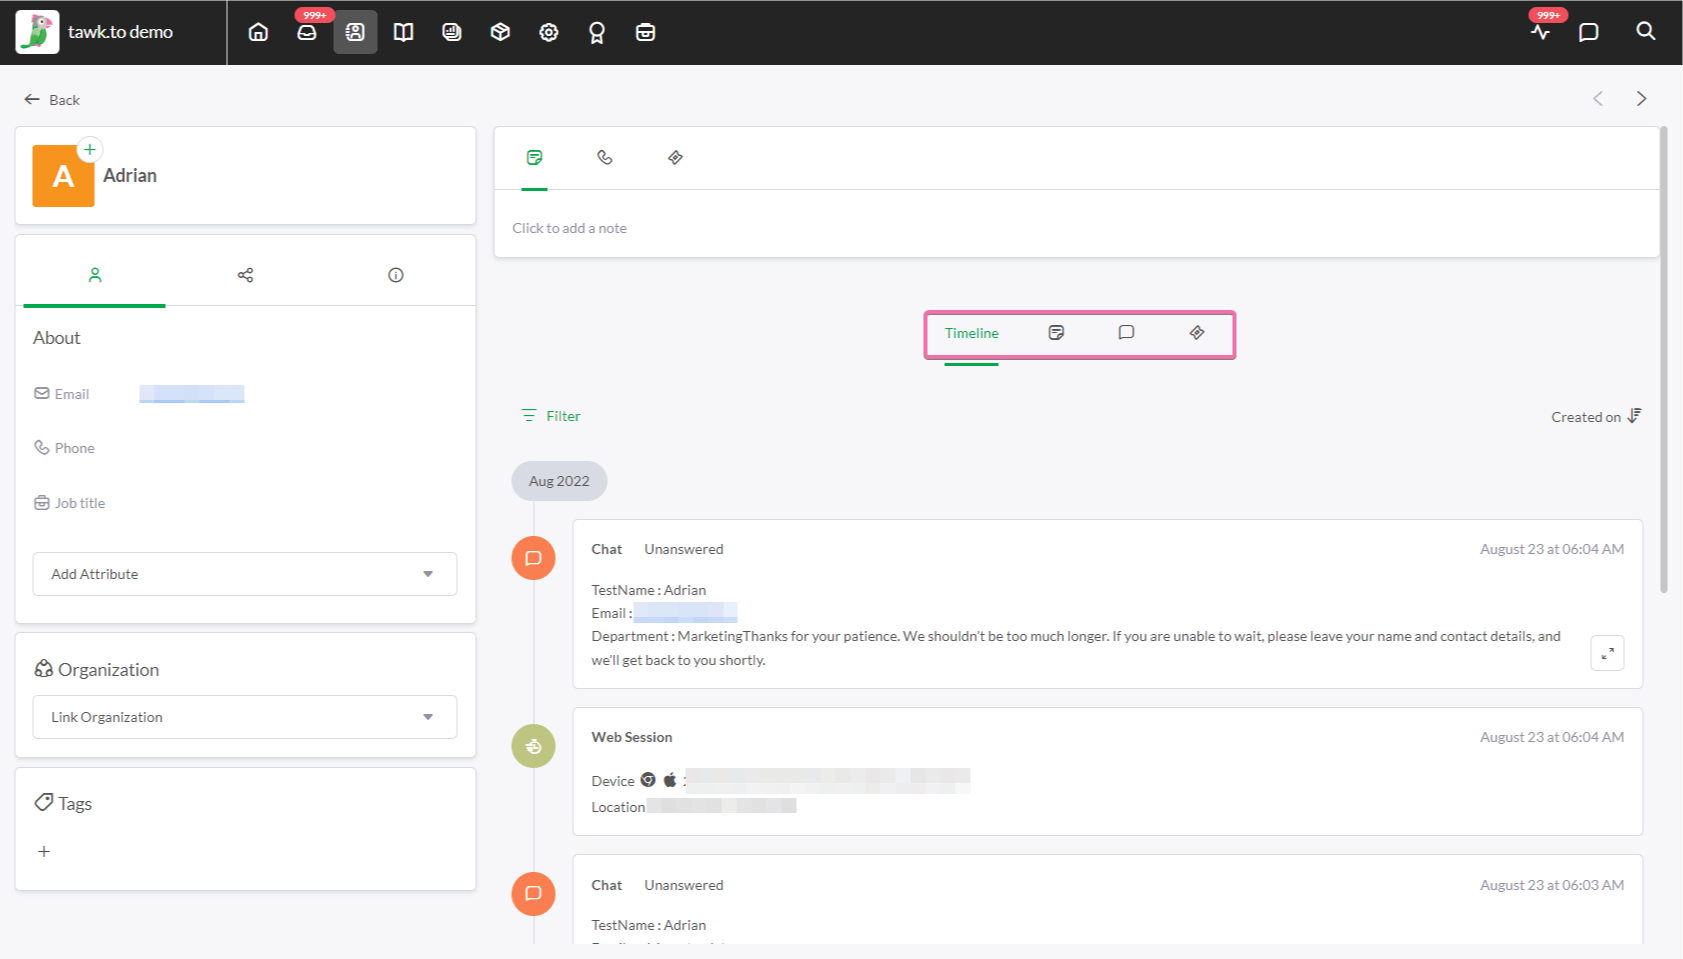Click the contact name Adrian
The image size is (1683, 959).
click(x=130, y=175)
